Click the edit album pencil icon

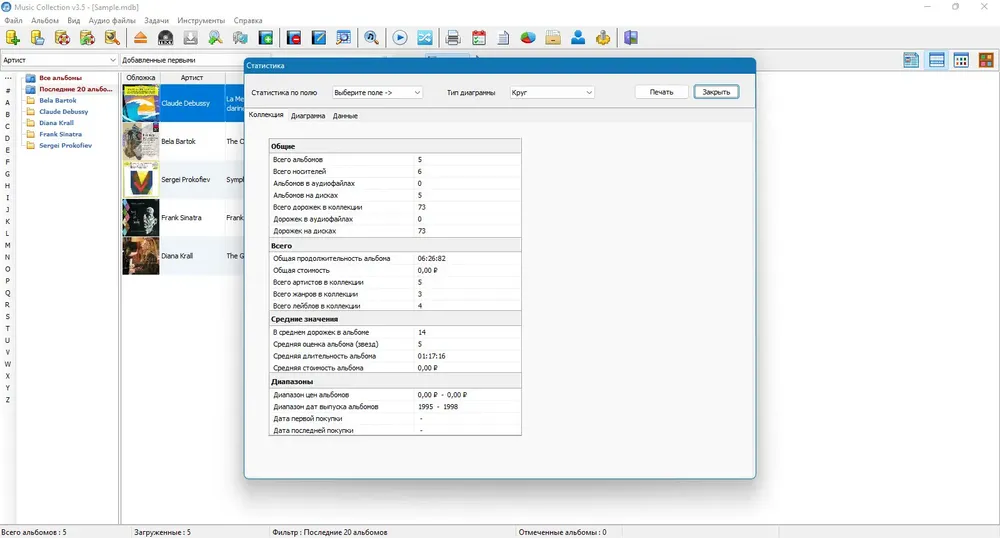coord(318,38)
